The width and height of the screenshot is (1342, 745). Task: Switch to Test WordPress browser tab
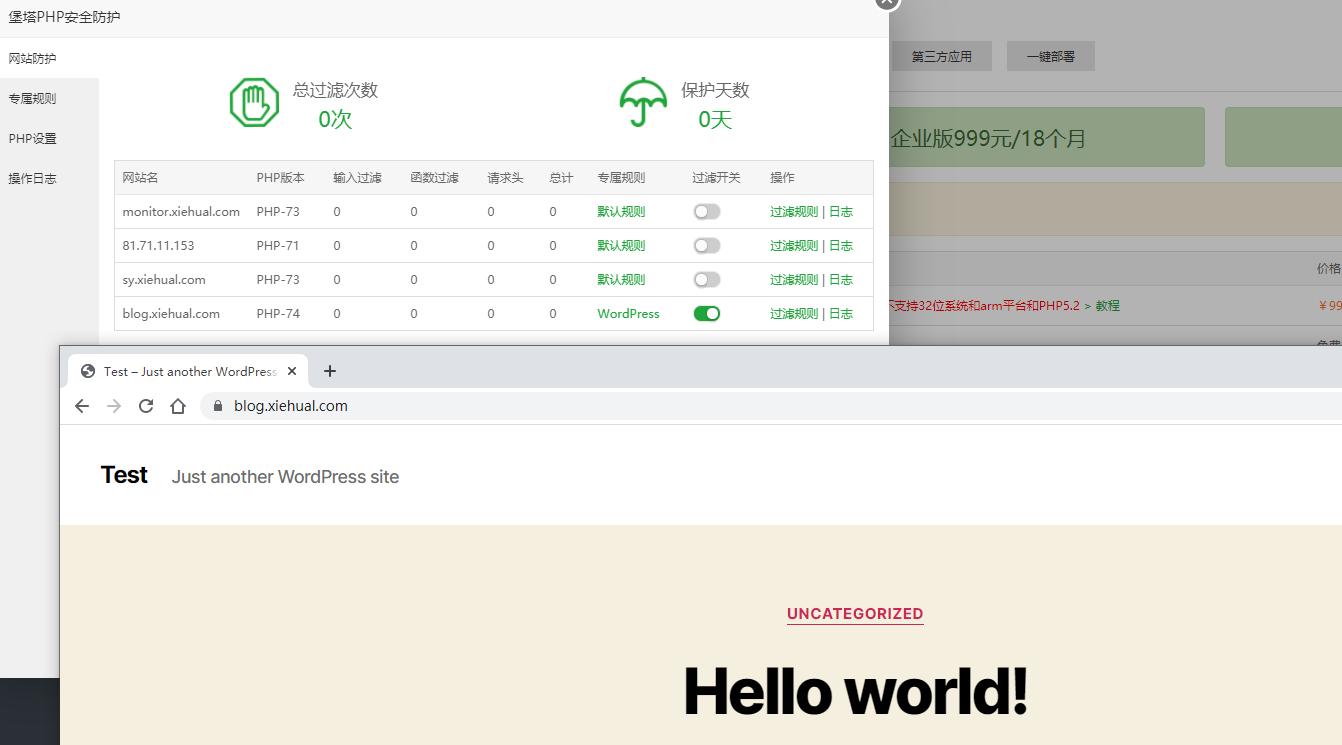click(x=188, y=371)
